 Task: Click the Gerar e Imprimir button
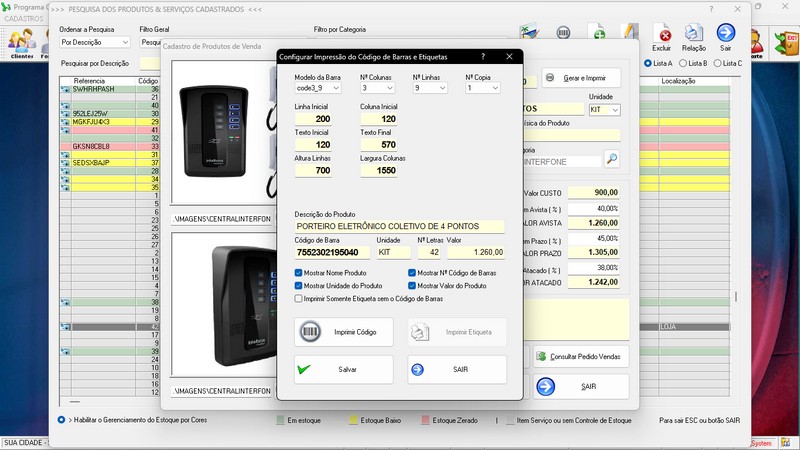[581, 78]
